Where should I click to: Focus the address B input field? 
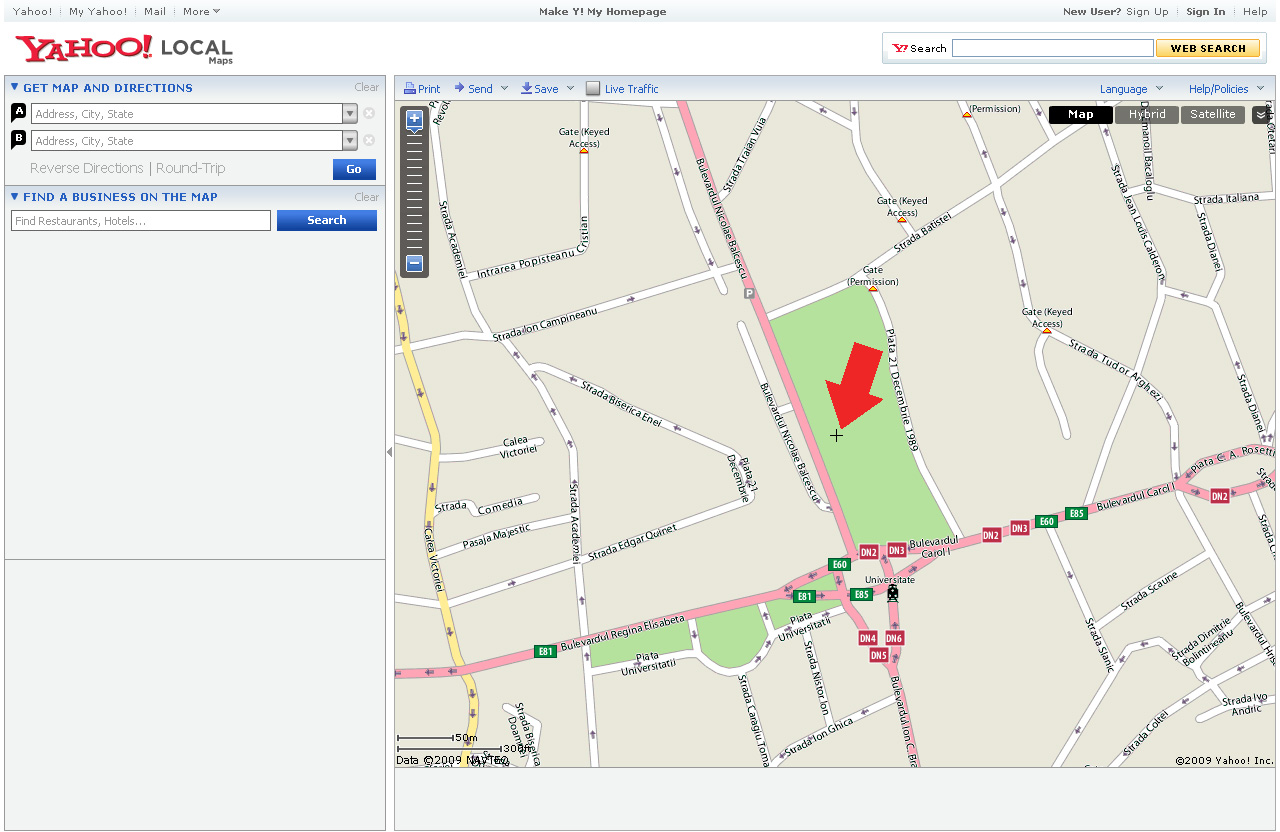(187, 140)
